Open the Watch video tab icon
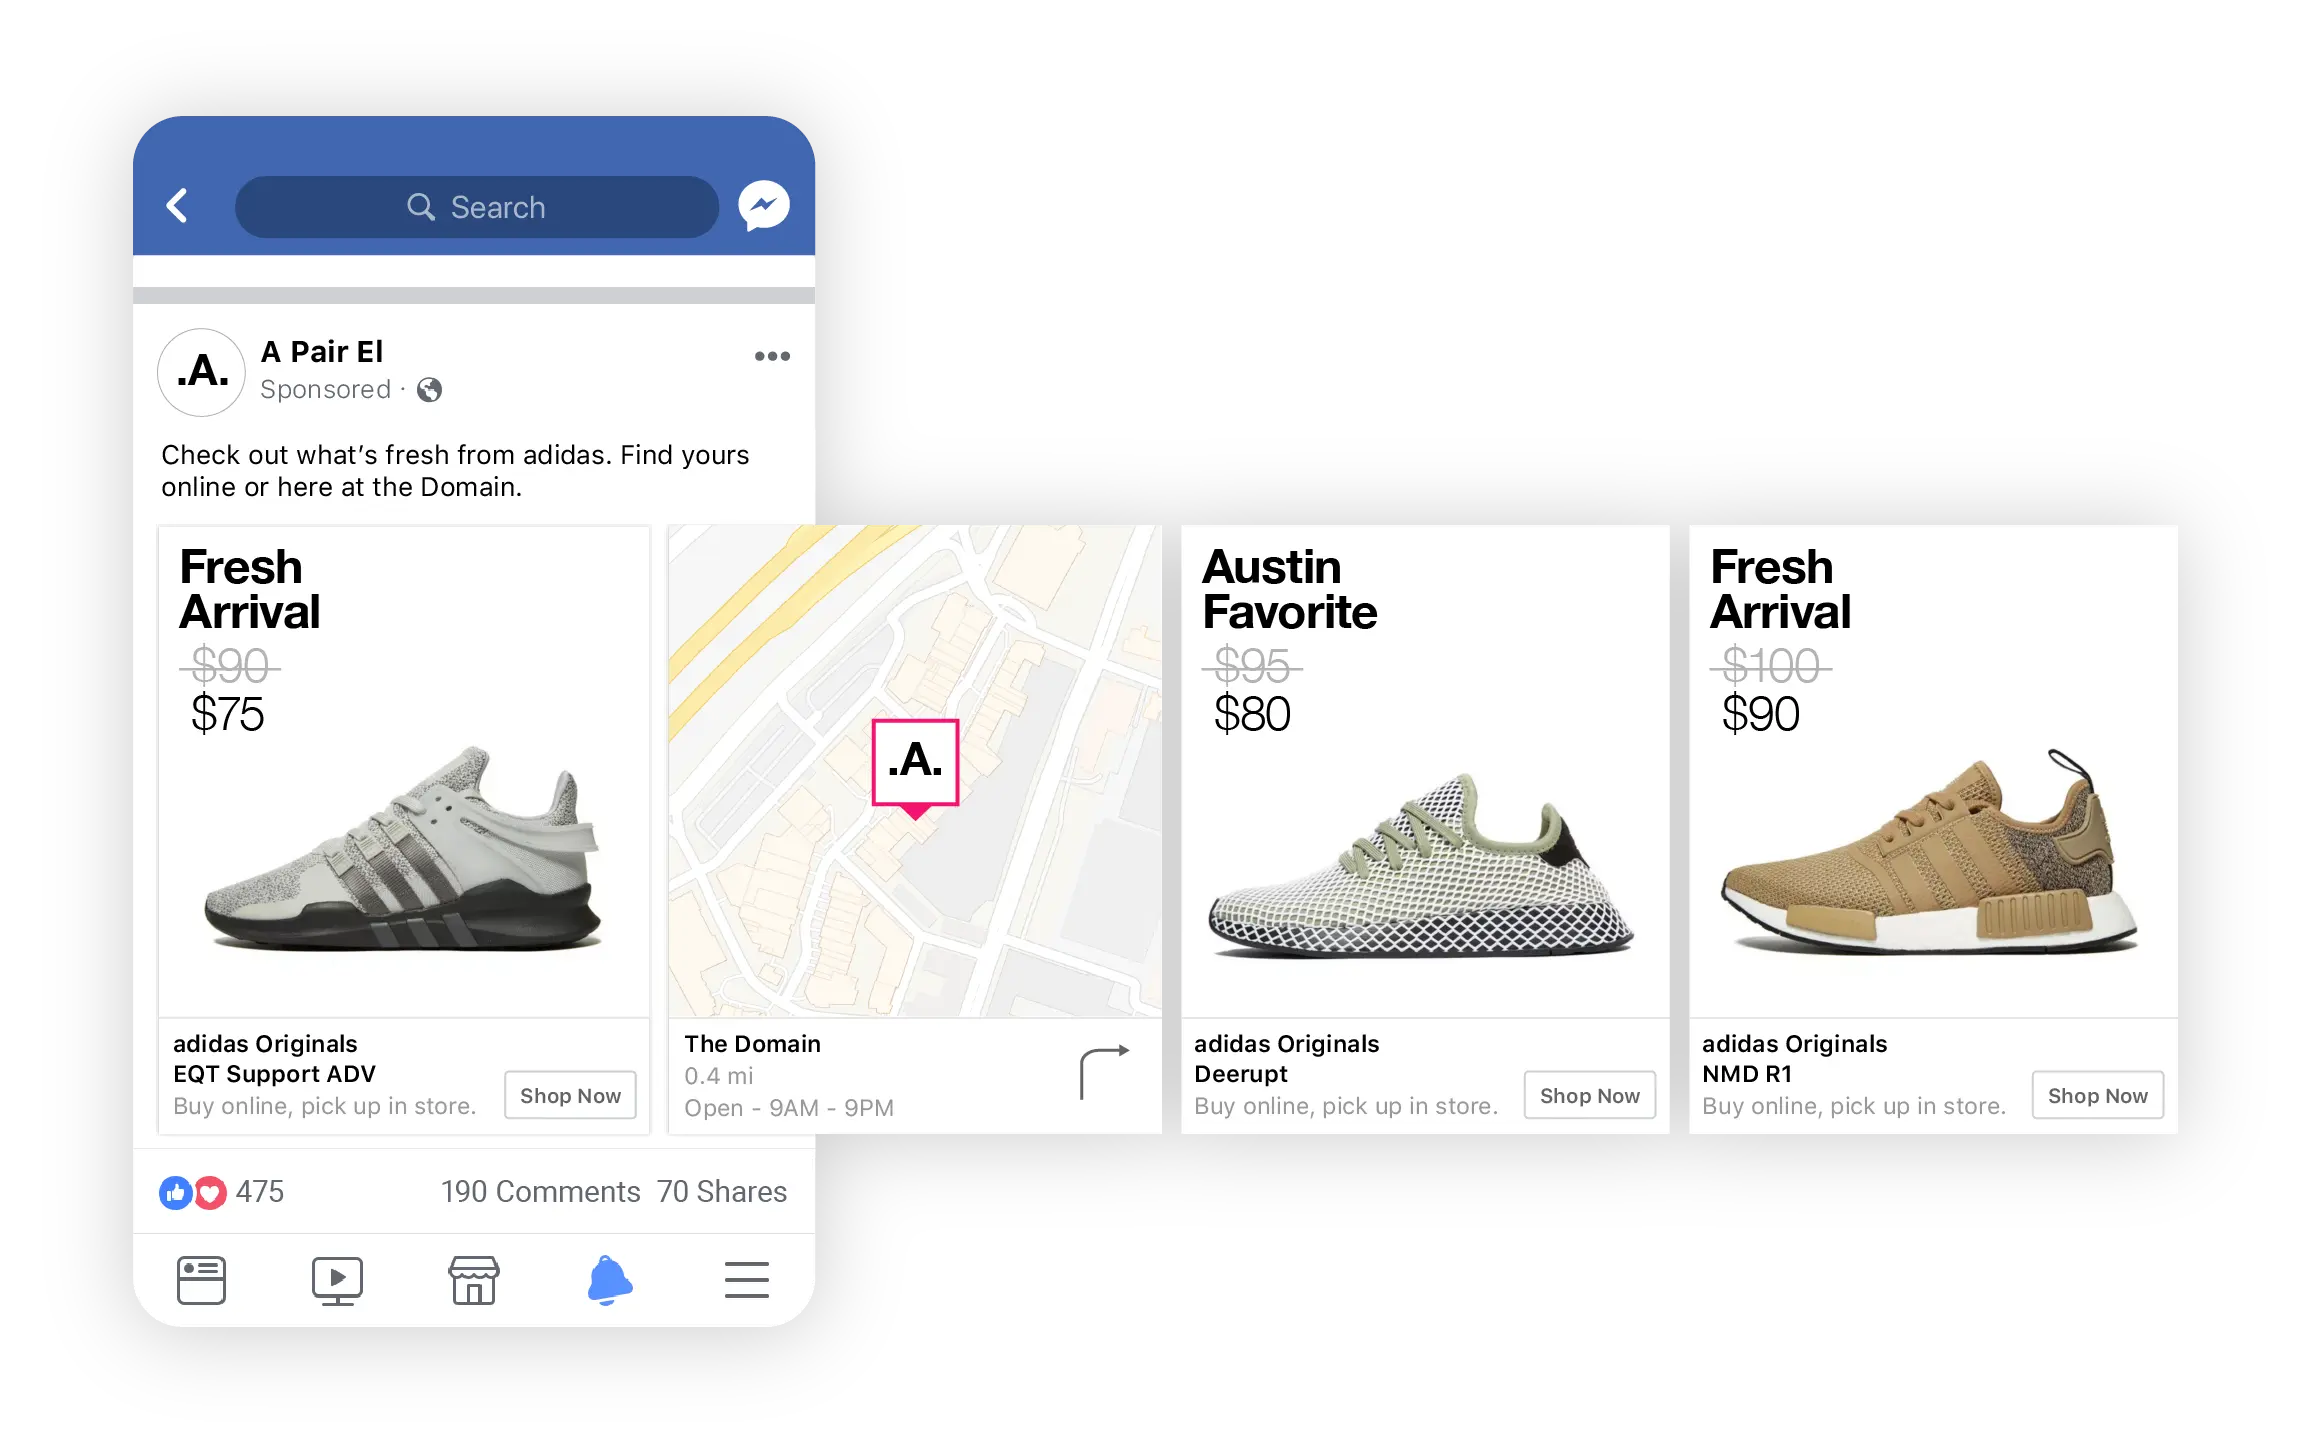 point(337,1281)
